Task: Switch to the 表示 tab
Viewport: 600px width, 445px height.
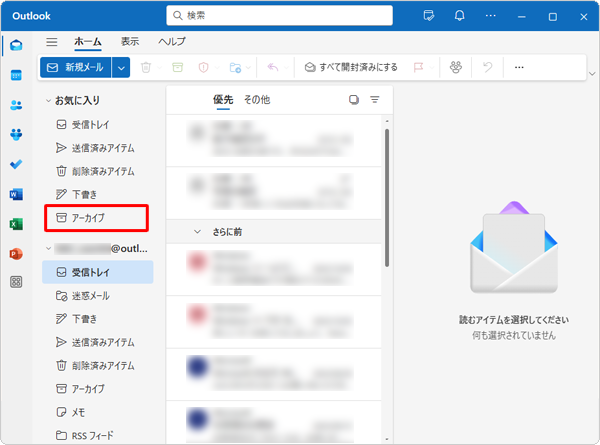Action: coord(130,42)
